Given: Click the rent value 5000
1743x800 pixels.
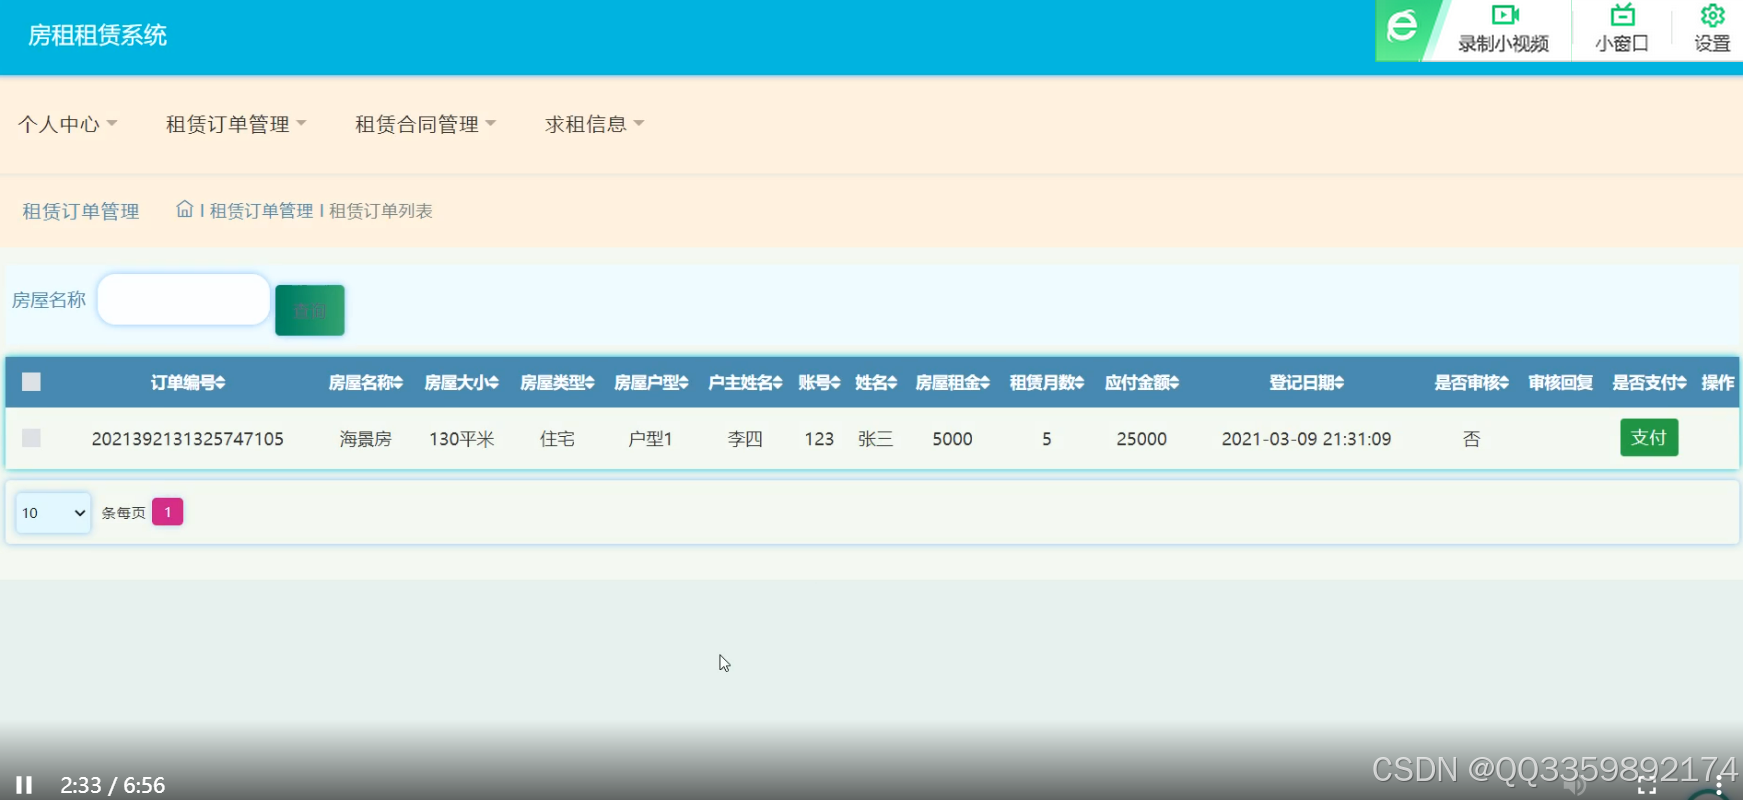Looking at the screenshot, I should point(952,439).
